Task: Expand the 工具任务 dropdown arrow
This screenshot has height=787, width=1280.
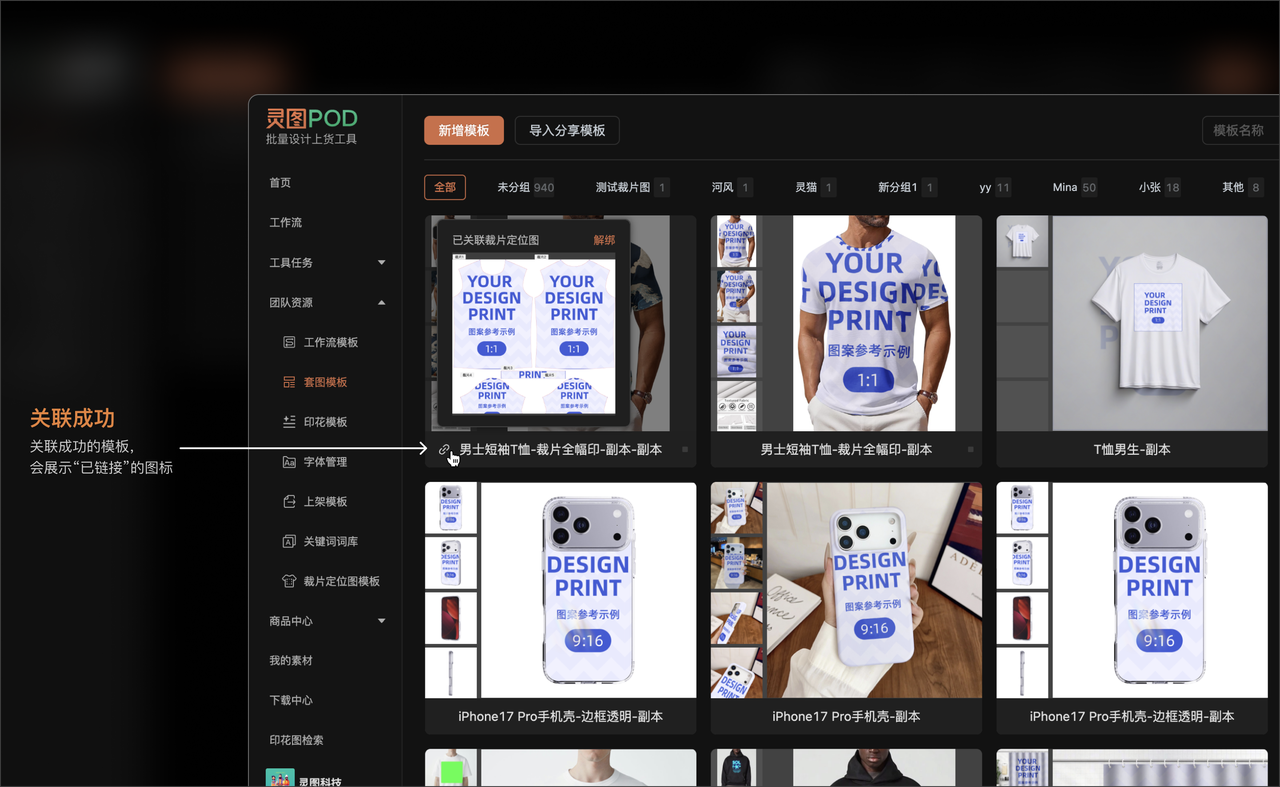Action: coord(381,262)
